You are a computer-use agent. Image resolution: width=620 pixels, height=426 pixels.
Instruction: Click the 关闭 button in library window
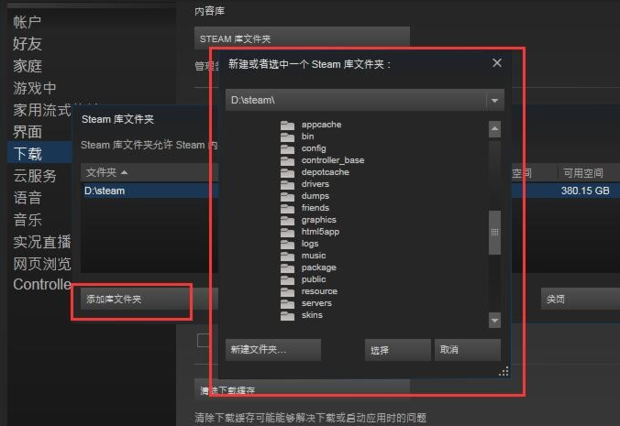(580, 299)
